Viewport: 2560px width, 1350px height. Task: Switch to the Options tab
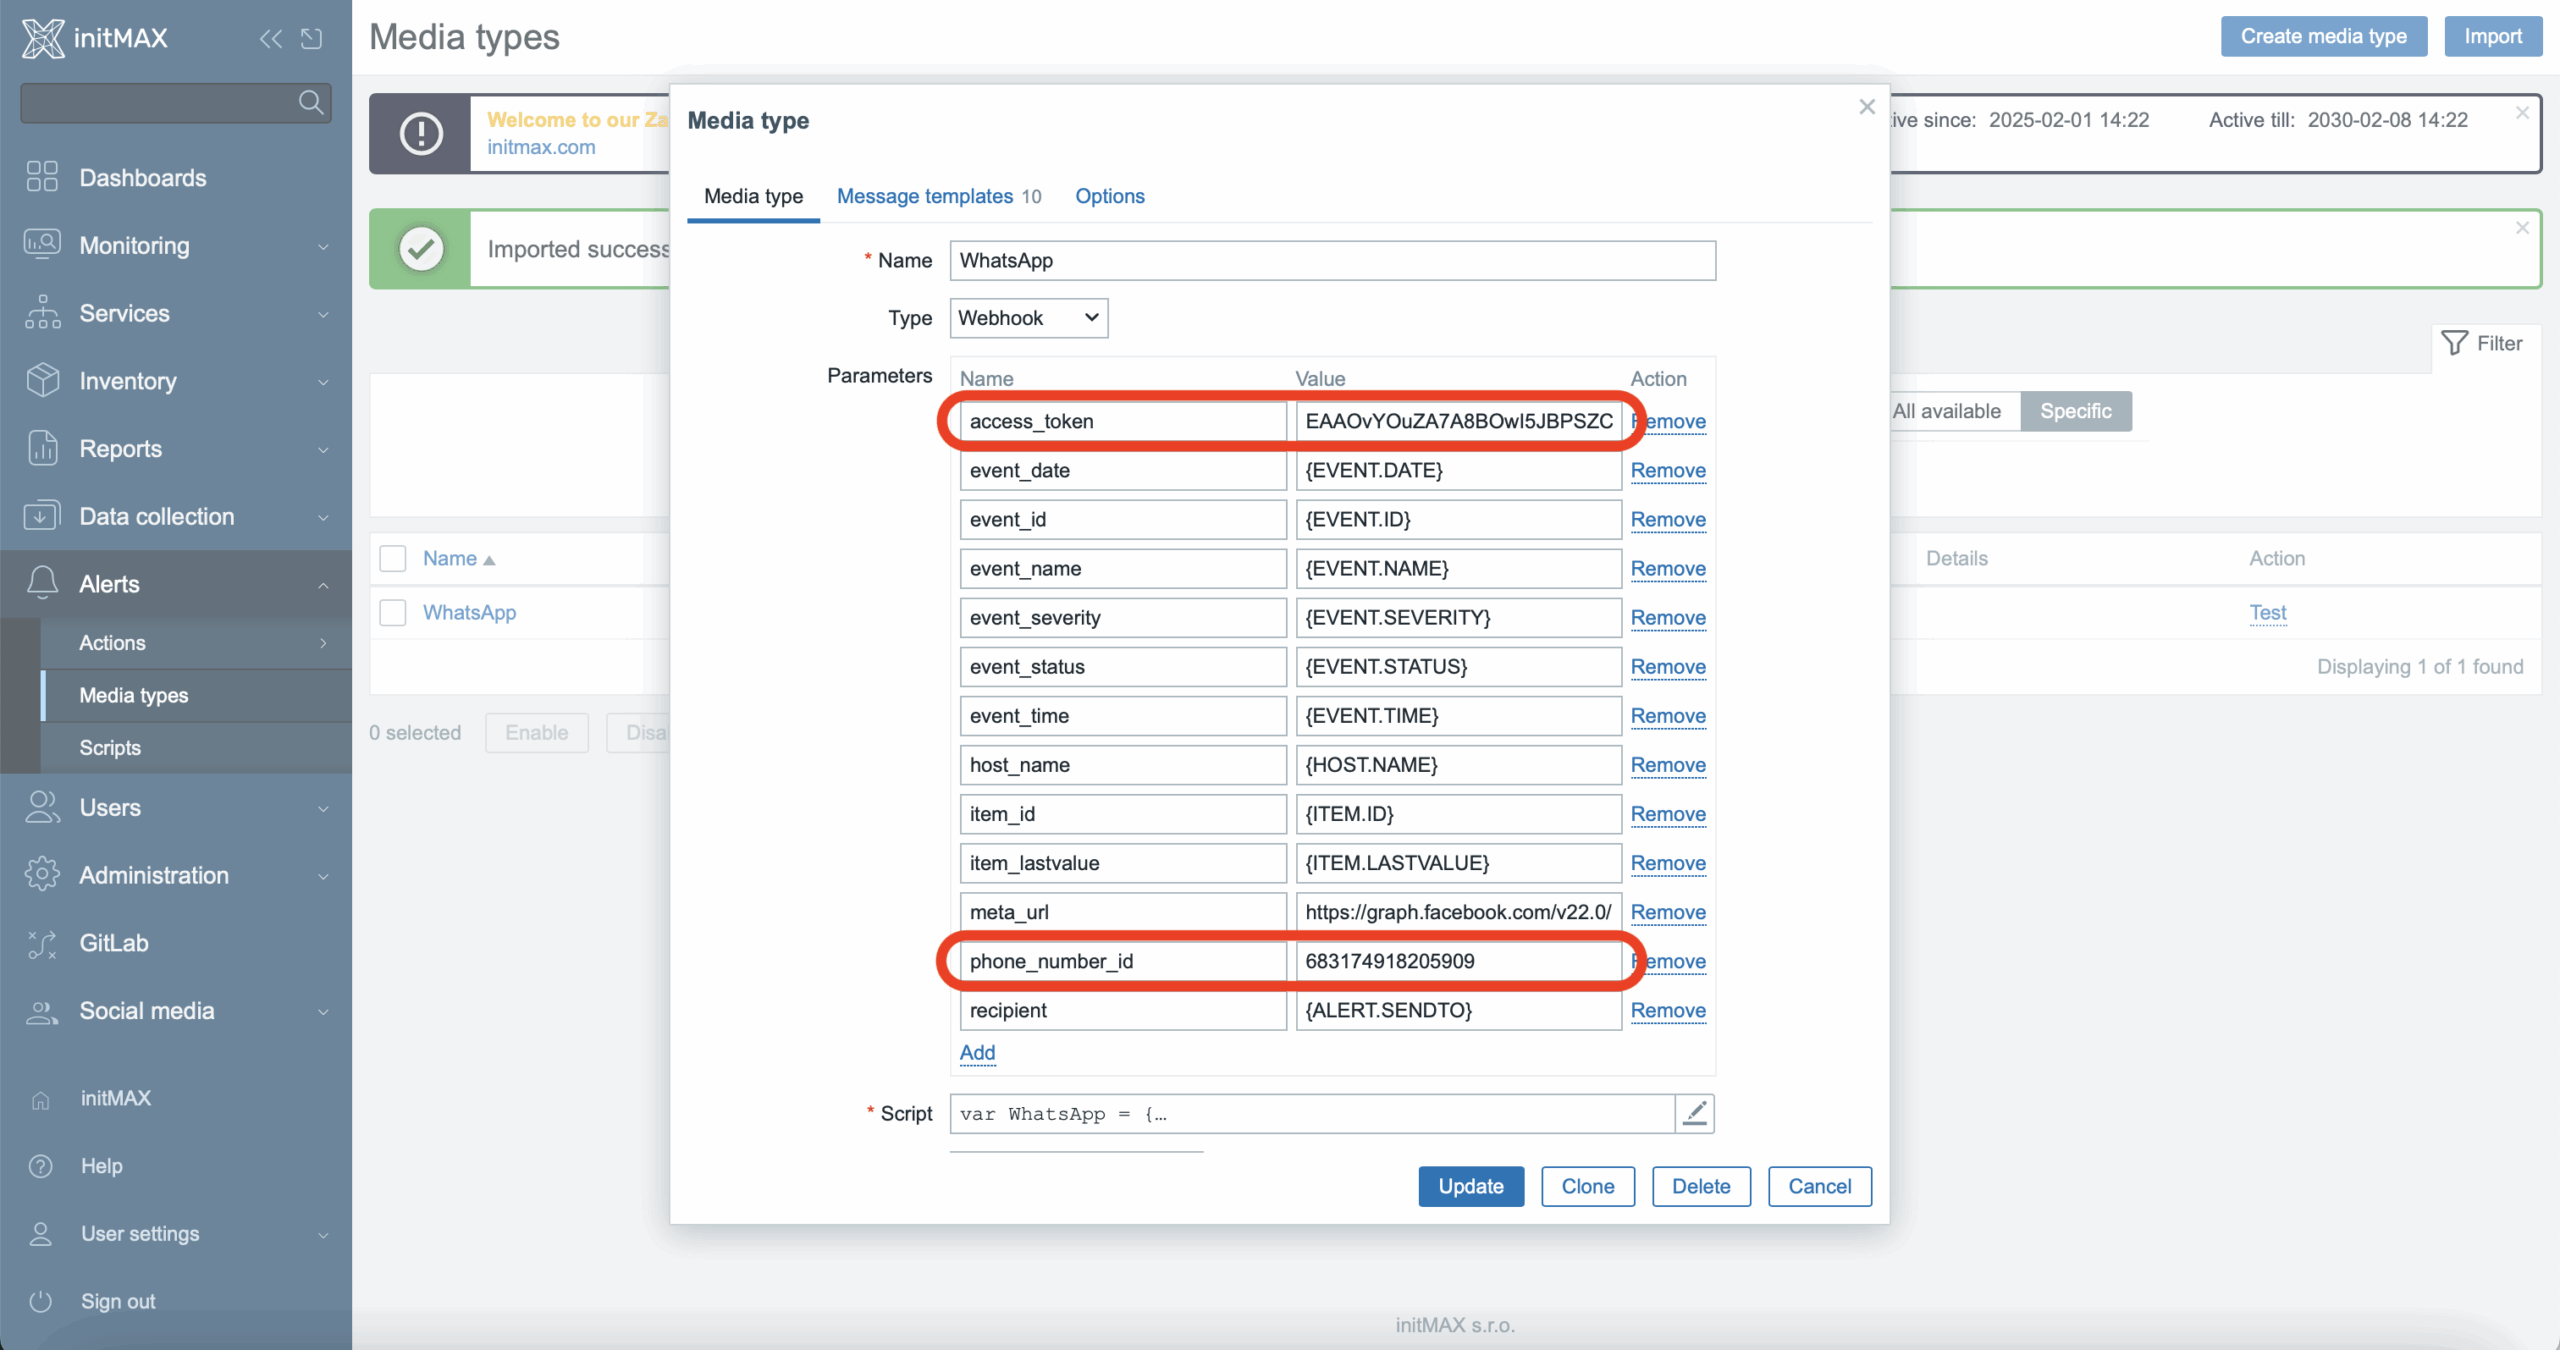pyautogui.click(x=1110, y=196)
